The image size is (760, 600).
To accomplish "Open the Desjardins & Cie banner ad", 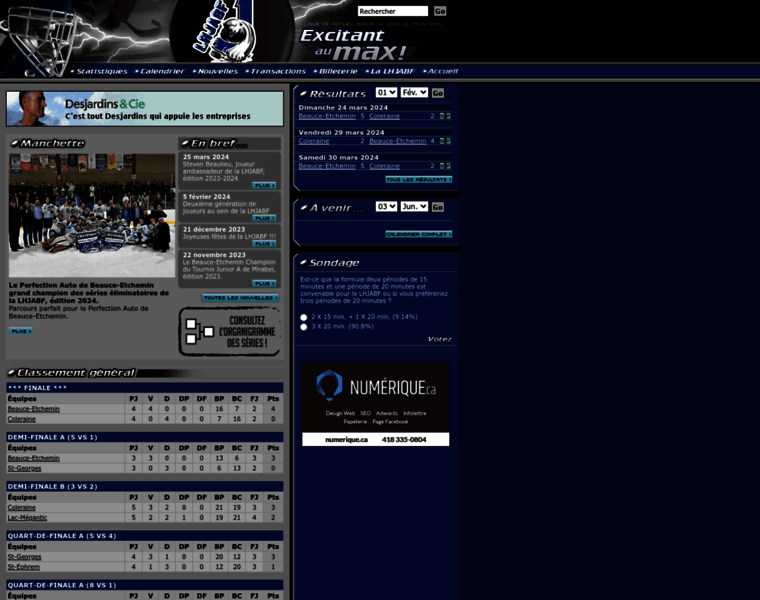I will coord(145,109).
